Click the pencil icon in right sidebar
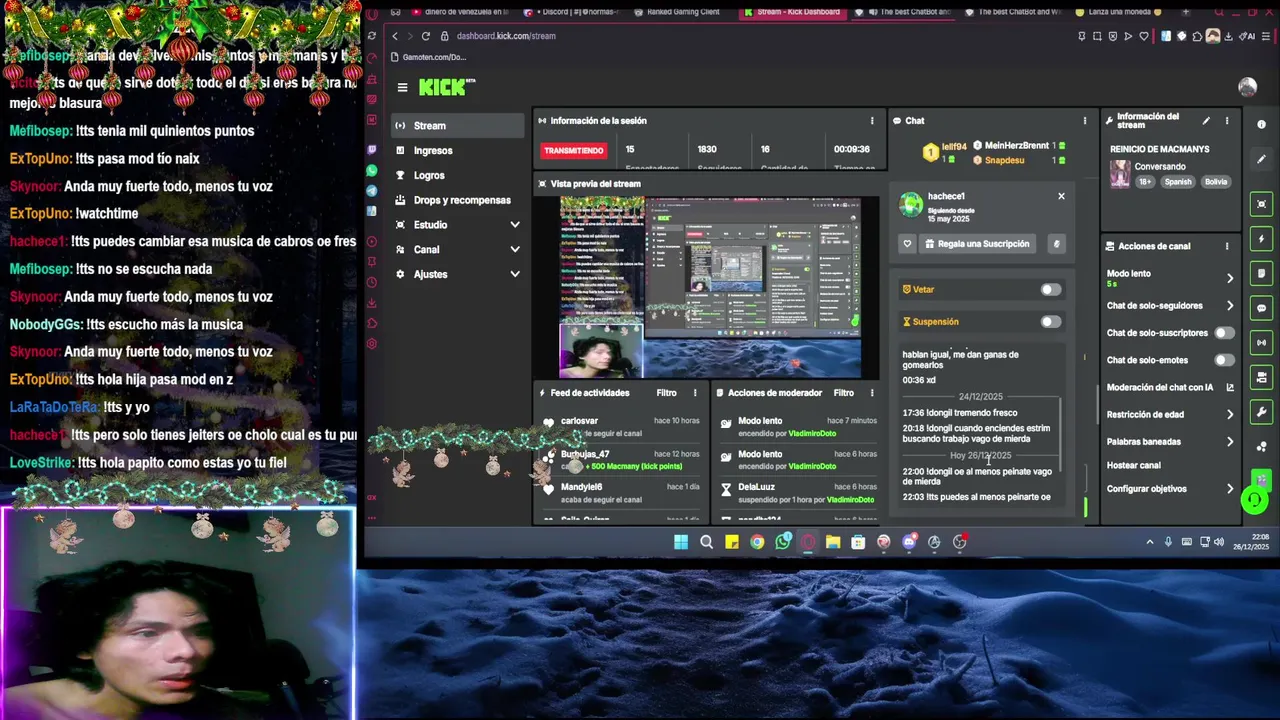This screenshot has width=1280, height=720. (x=1261, y=159)
